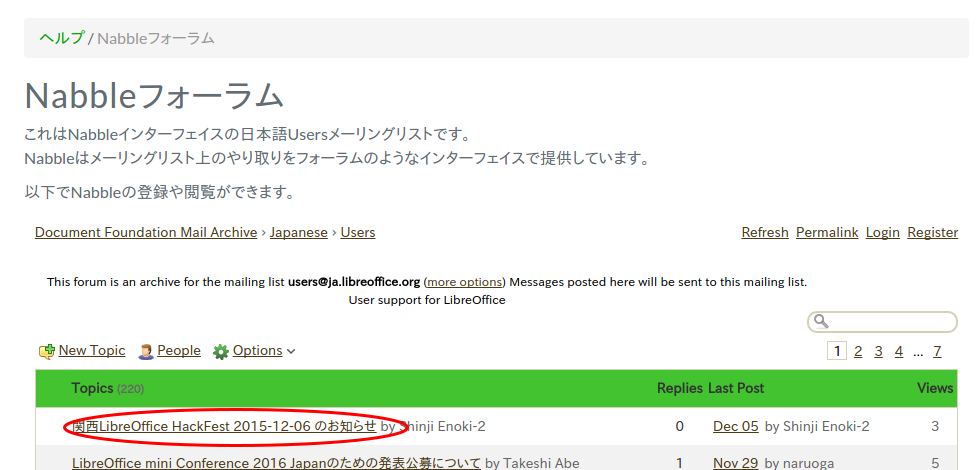Open Nov 29 last post link
The image size is (980, 470).
(736, 463)
